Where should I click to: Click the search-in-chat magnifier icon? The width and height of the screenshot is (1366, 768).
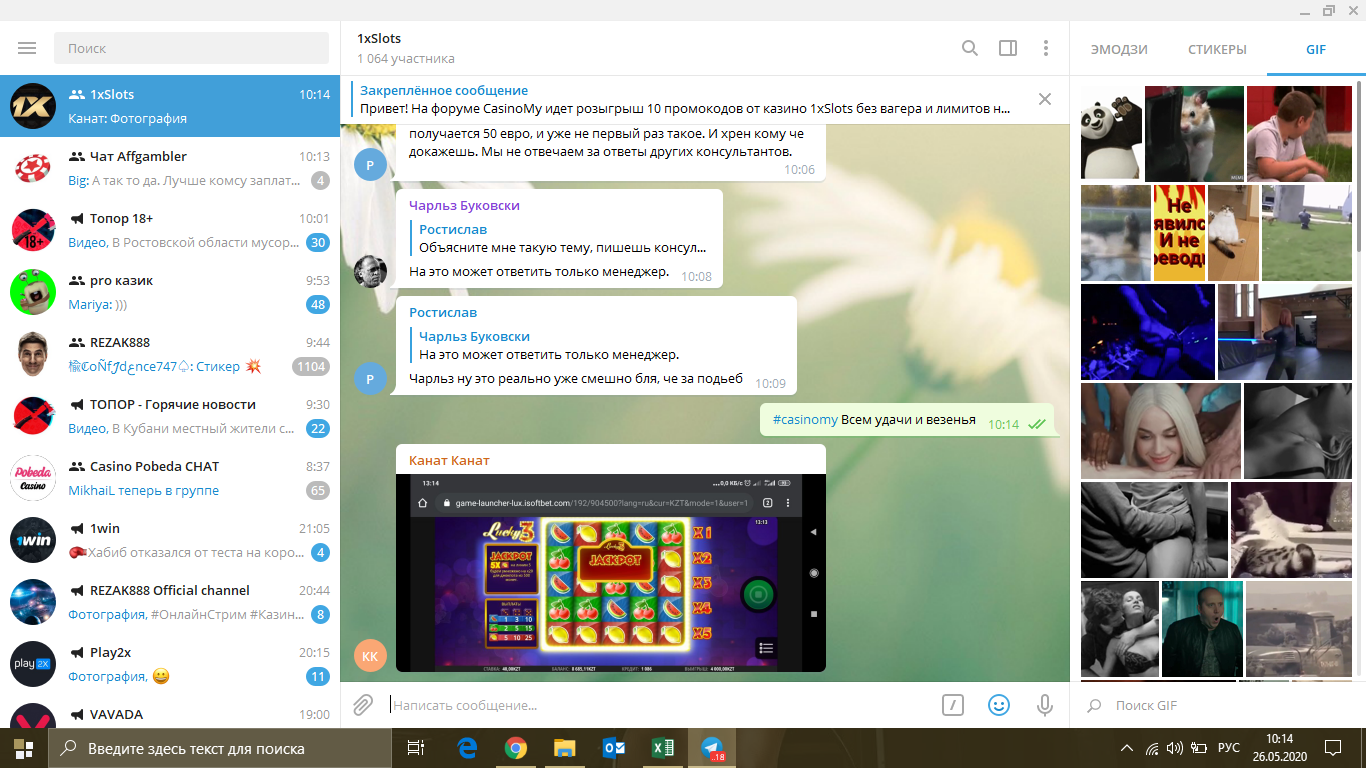969,48
